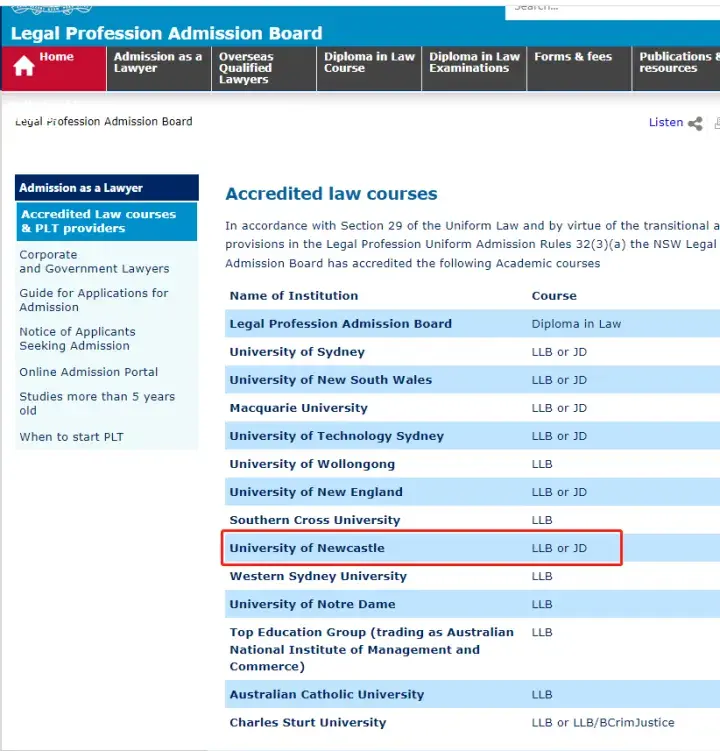Click the Accredited law courses heading
The image size is (720, 751).
pos(331,193)
